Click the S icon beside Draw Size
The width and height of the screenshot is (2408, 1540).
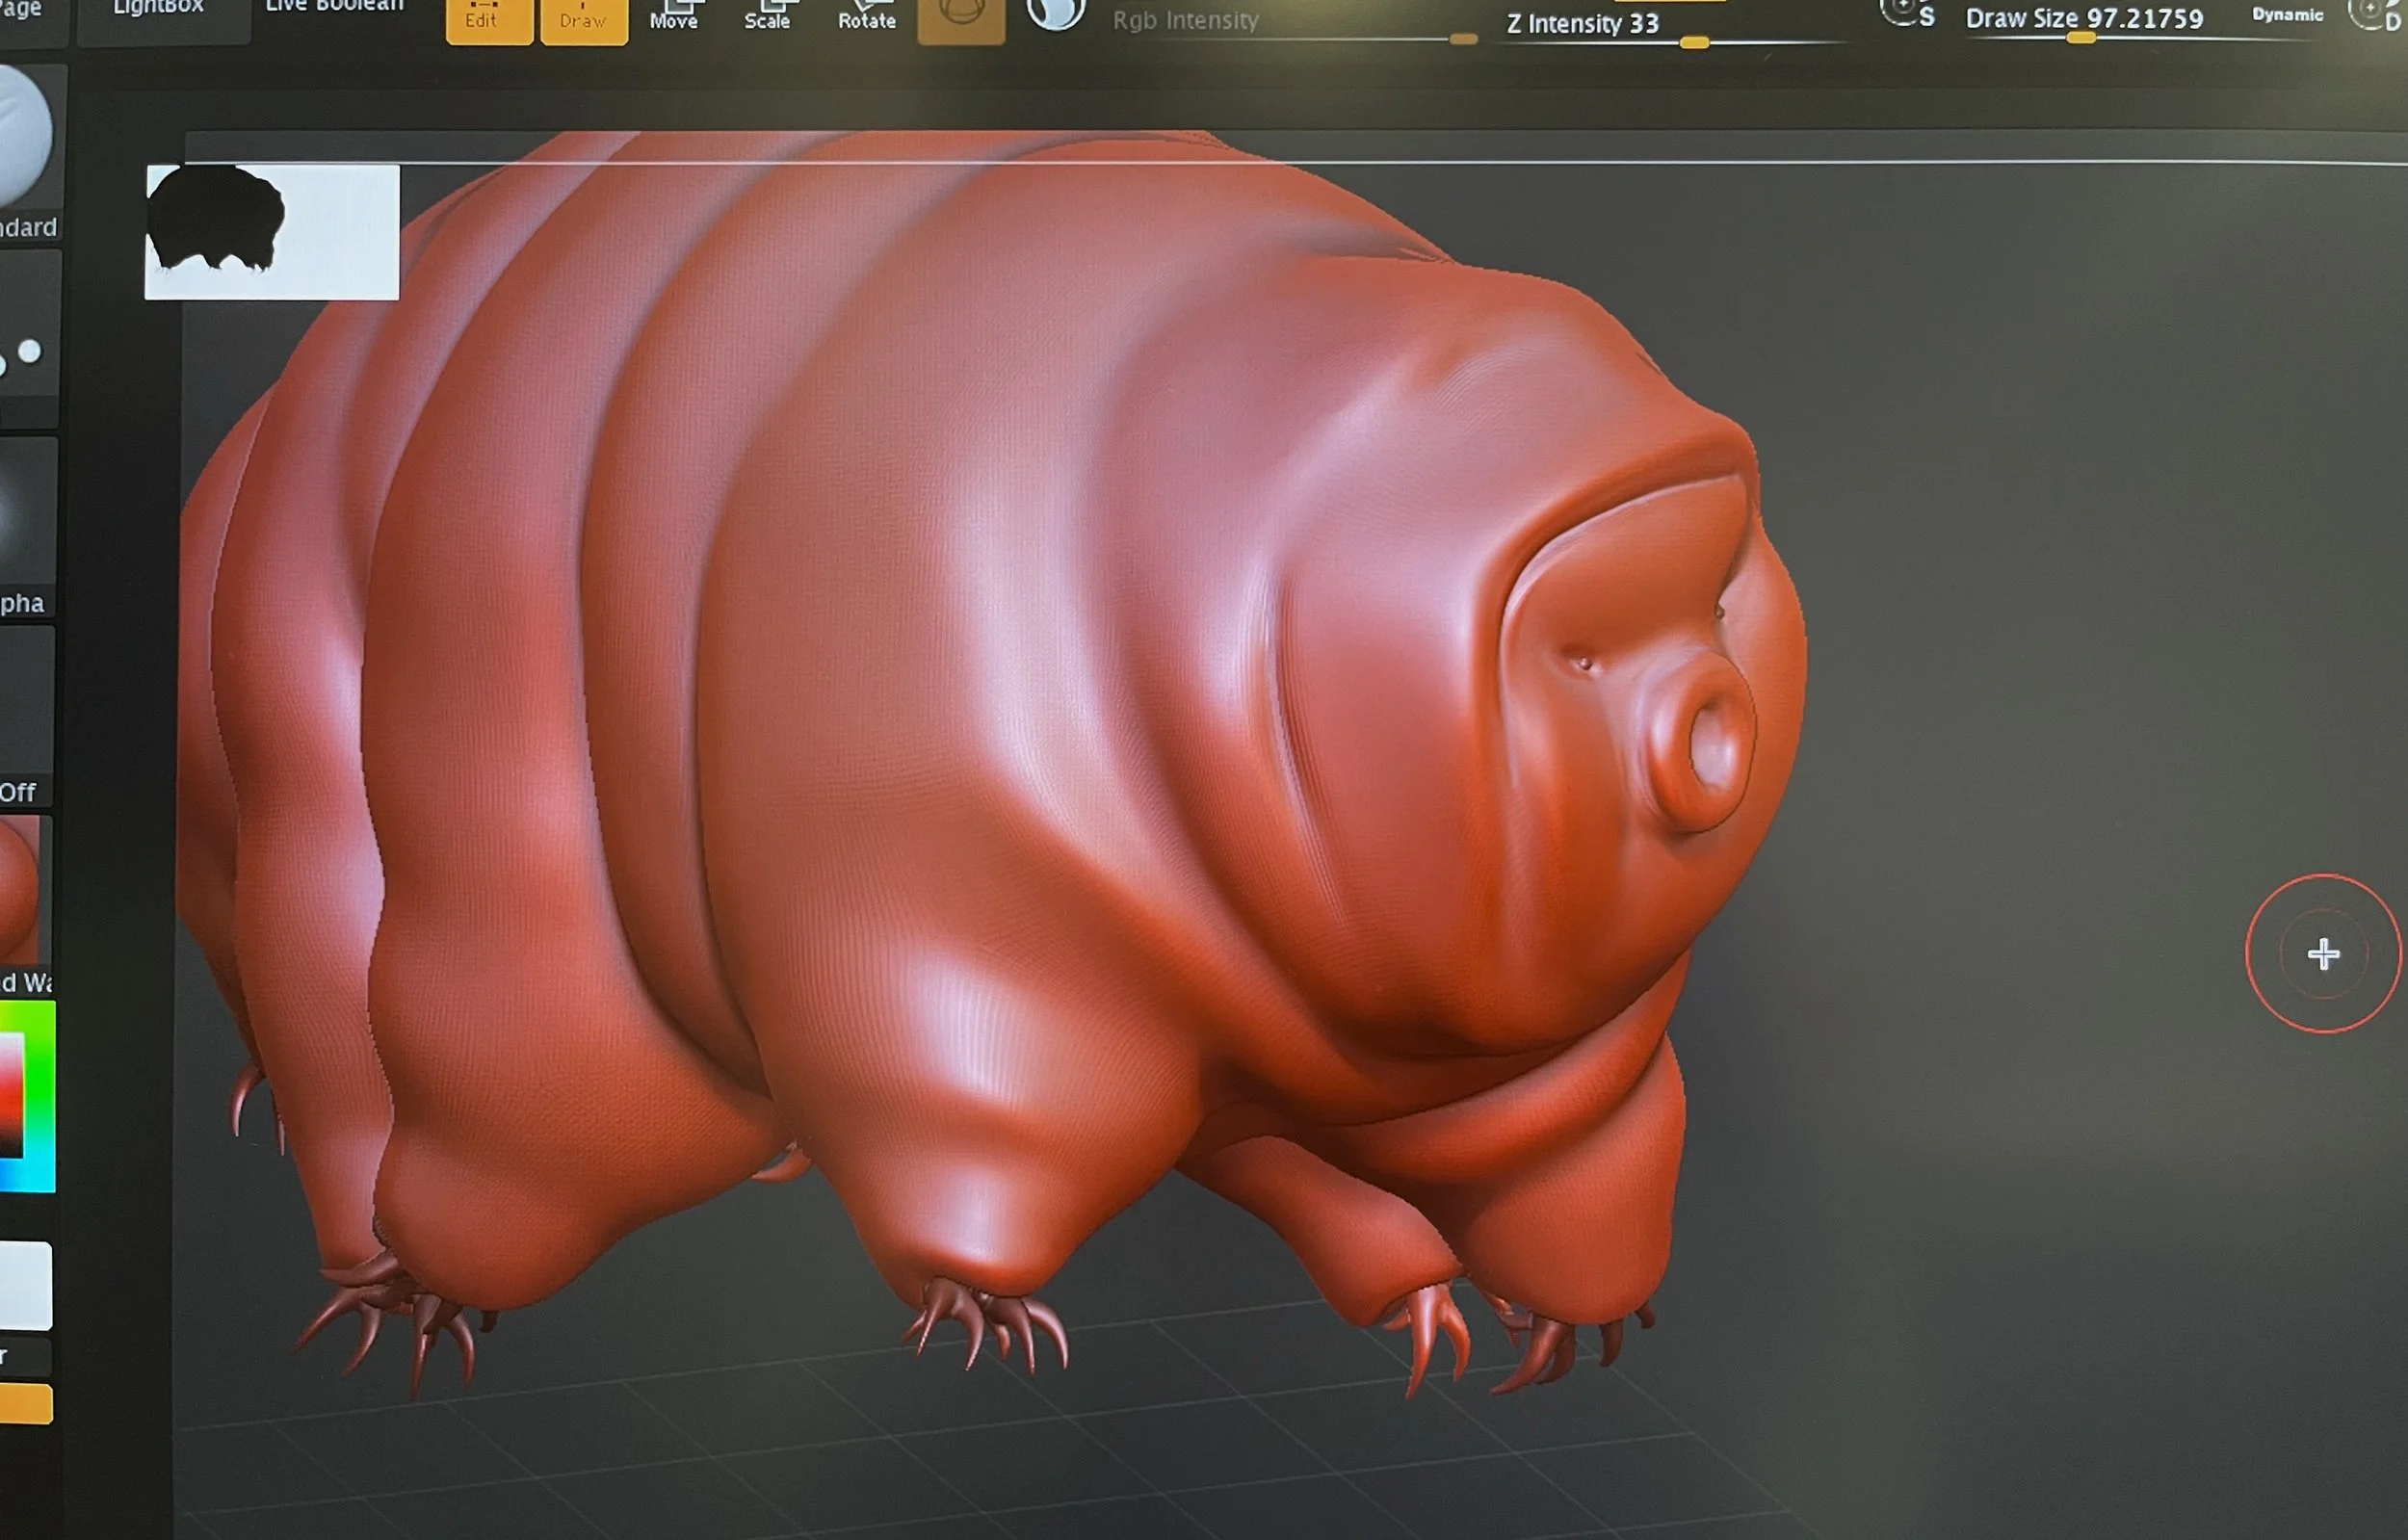(x=1908, y=14)
